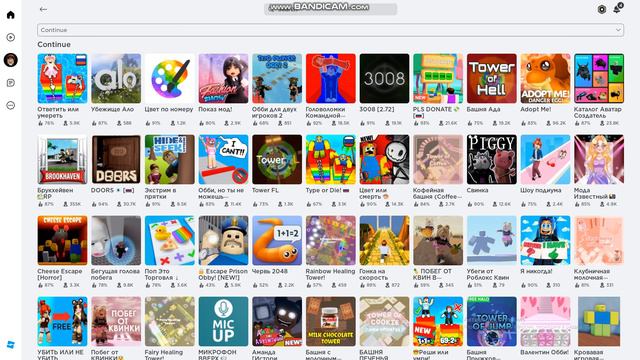Open the Tower of Jump thumbnail
This screenshot has height=360, width=640.
pyautogui.click(x=491, y=321)
